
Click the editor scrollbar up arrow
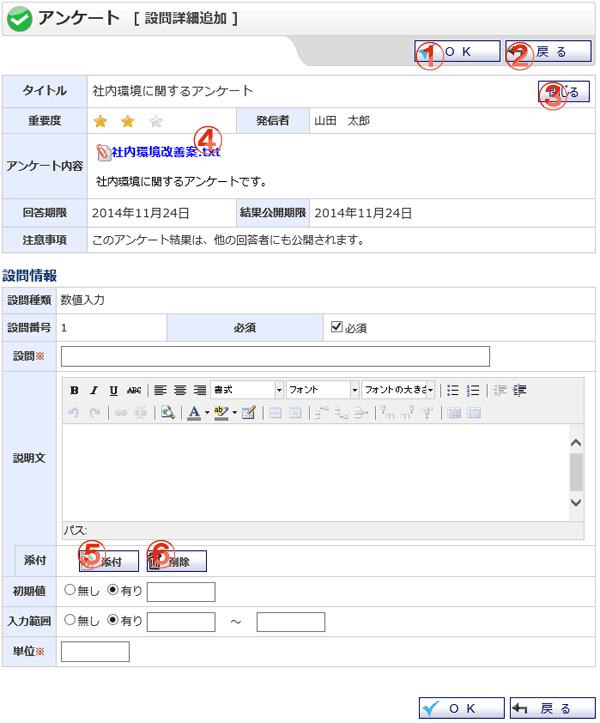click(576, 443)
